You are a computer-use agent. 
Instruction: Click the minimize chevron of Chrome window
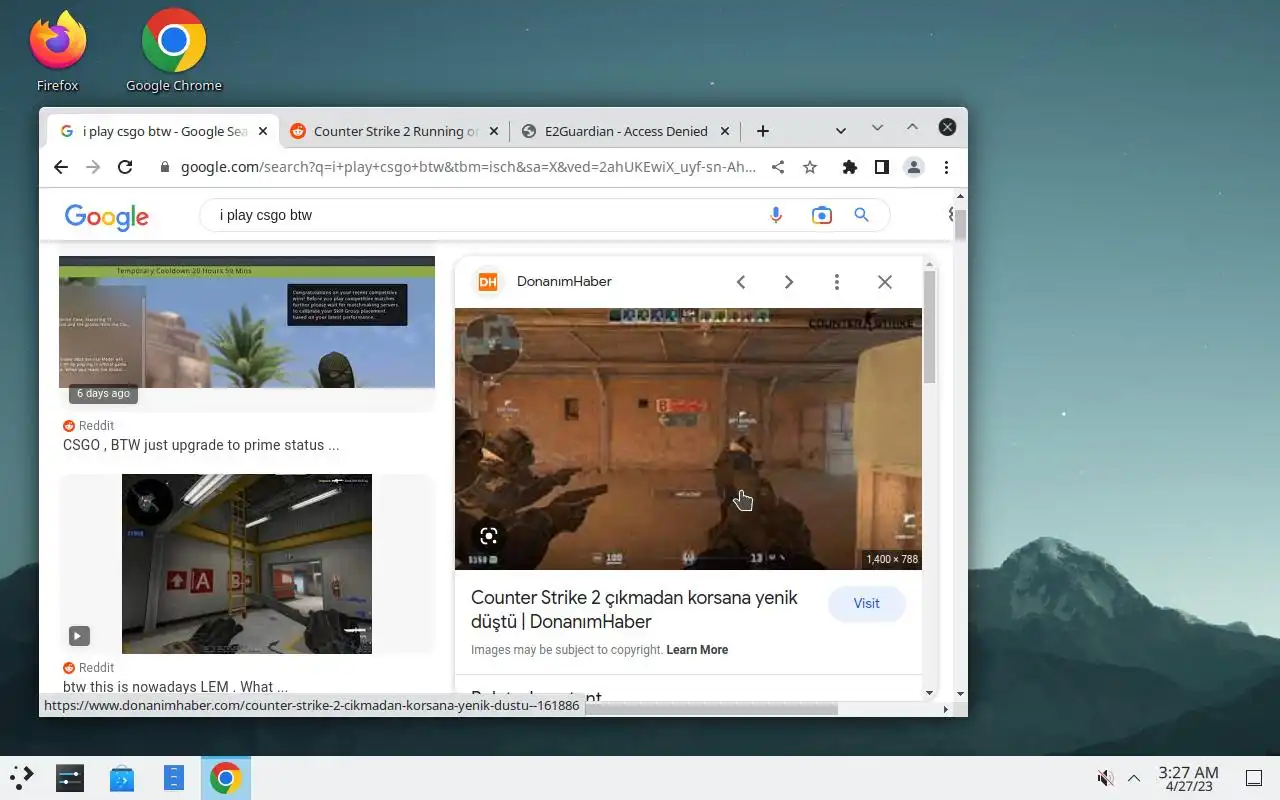point(877,127)
